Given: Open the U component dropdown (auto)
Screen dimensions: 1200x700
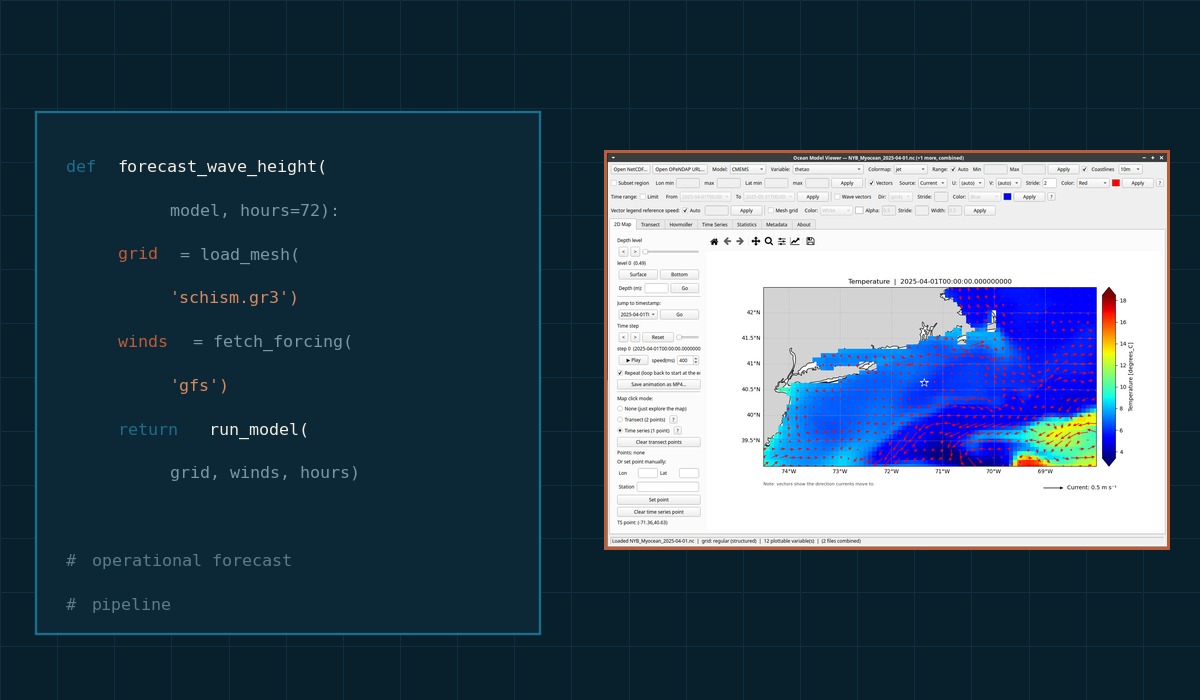Looking at the screenshot, I should pos(971,183).
